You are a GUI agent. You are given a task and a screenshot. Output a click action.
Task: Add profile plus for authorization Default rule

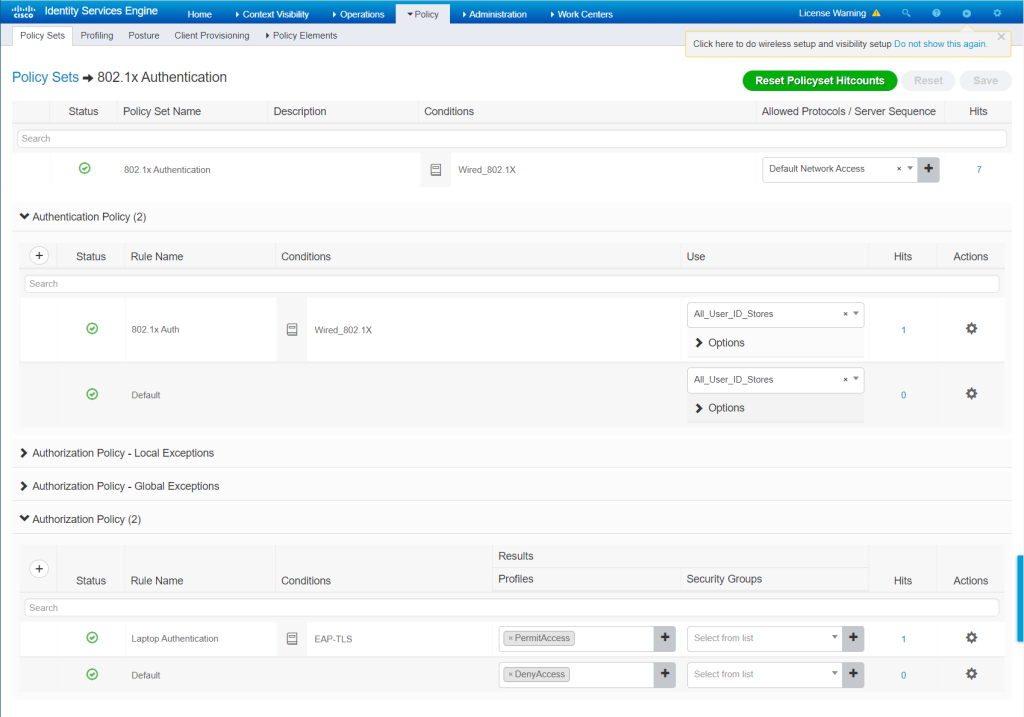tap(665, 674)
